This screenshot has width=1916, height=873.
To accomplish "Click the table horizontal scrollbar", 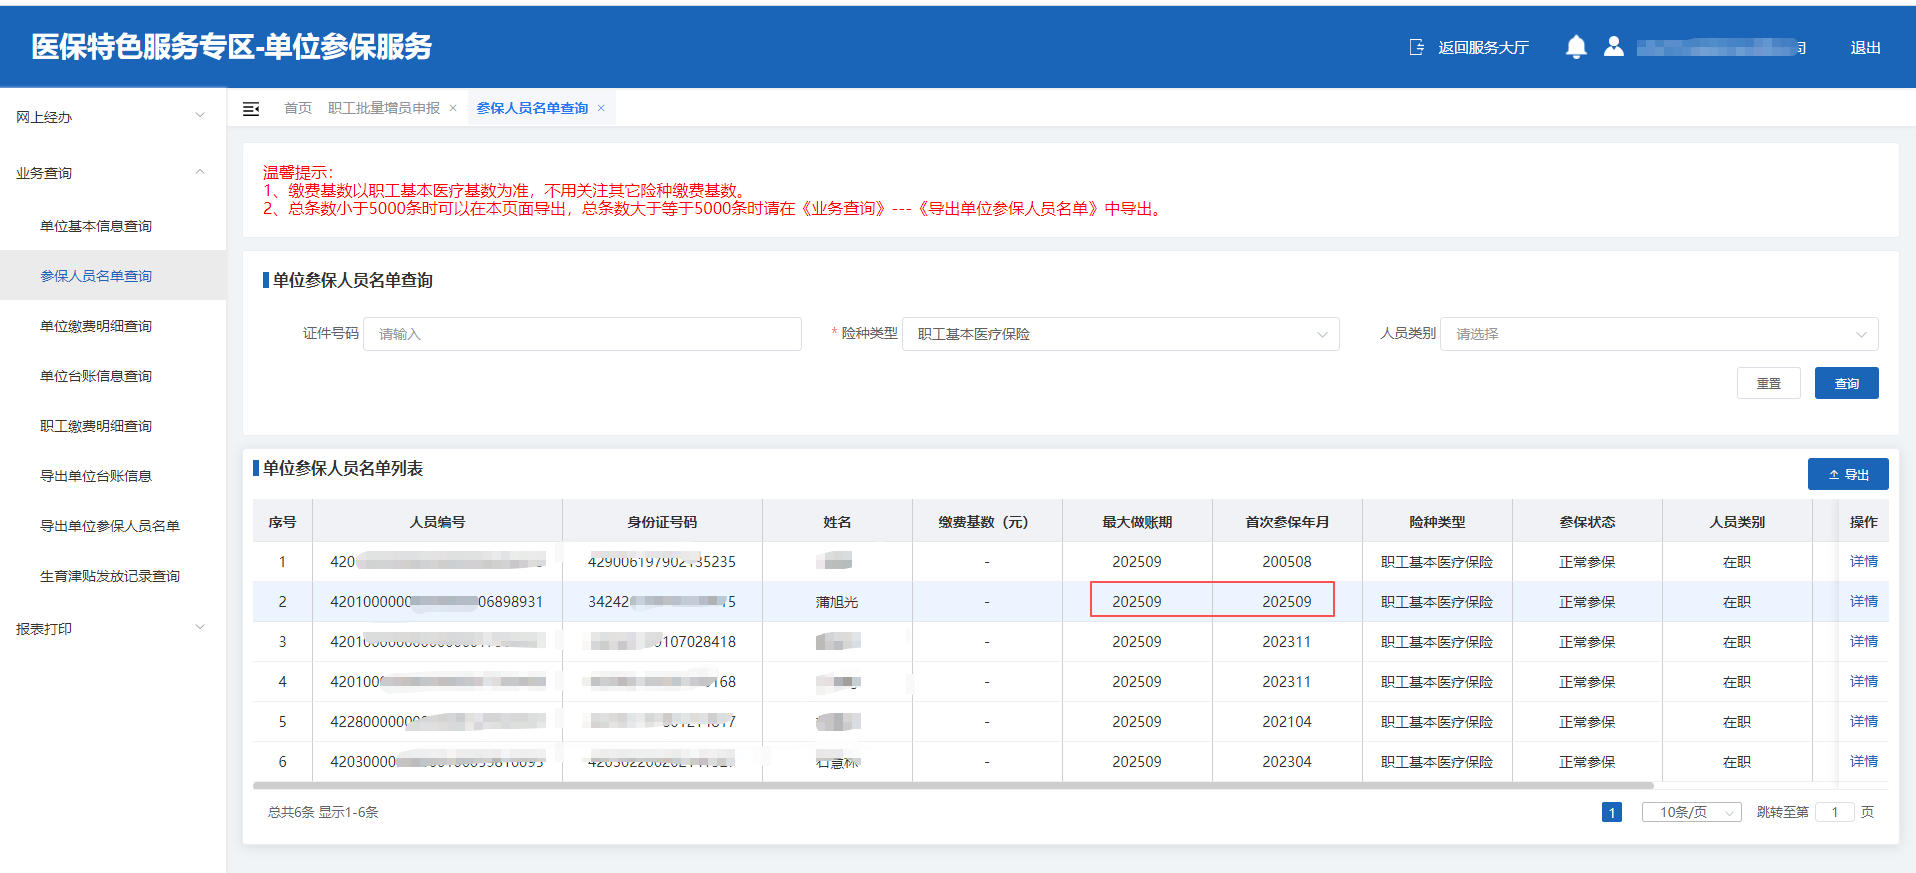I will pos(953,785).
